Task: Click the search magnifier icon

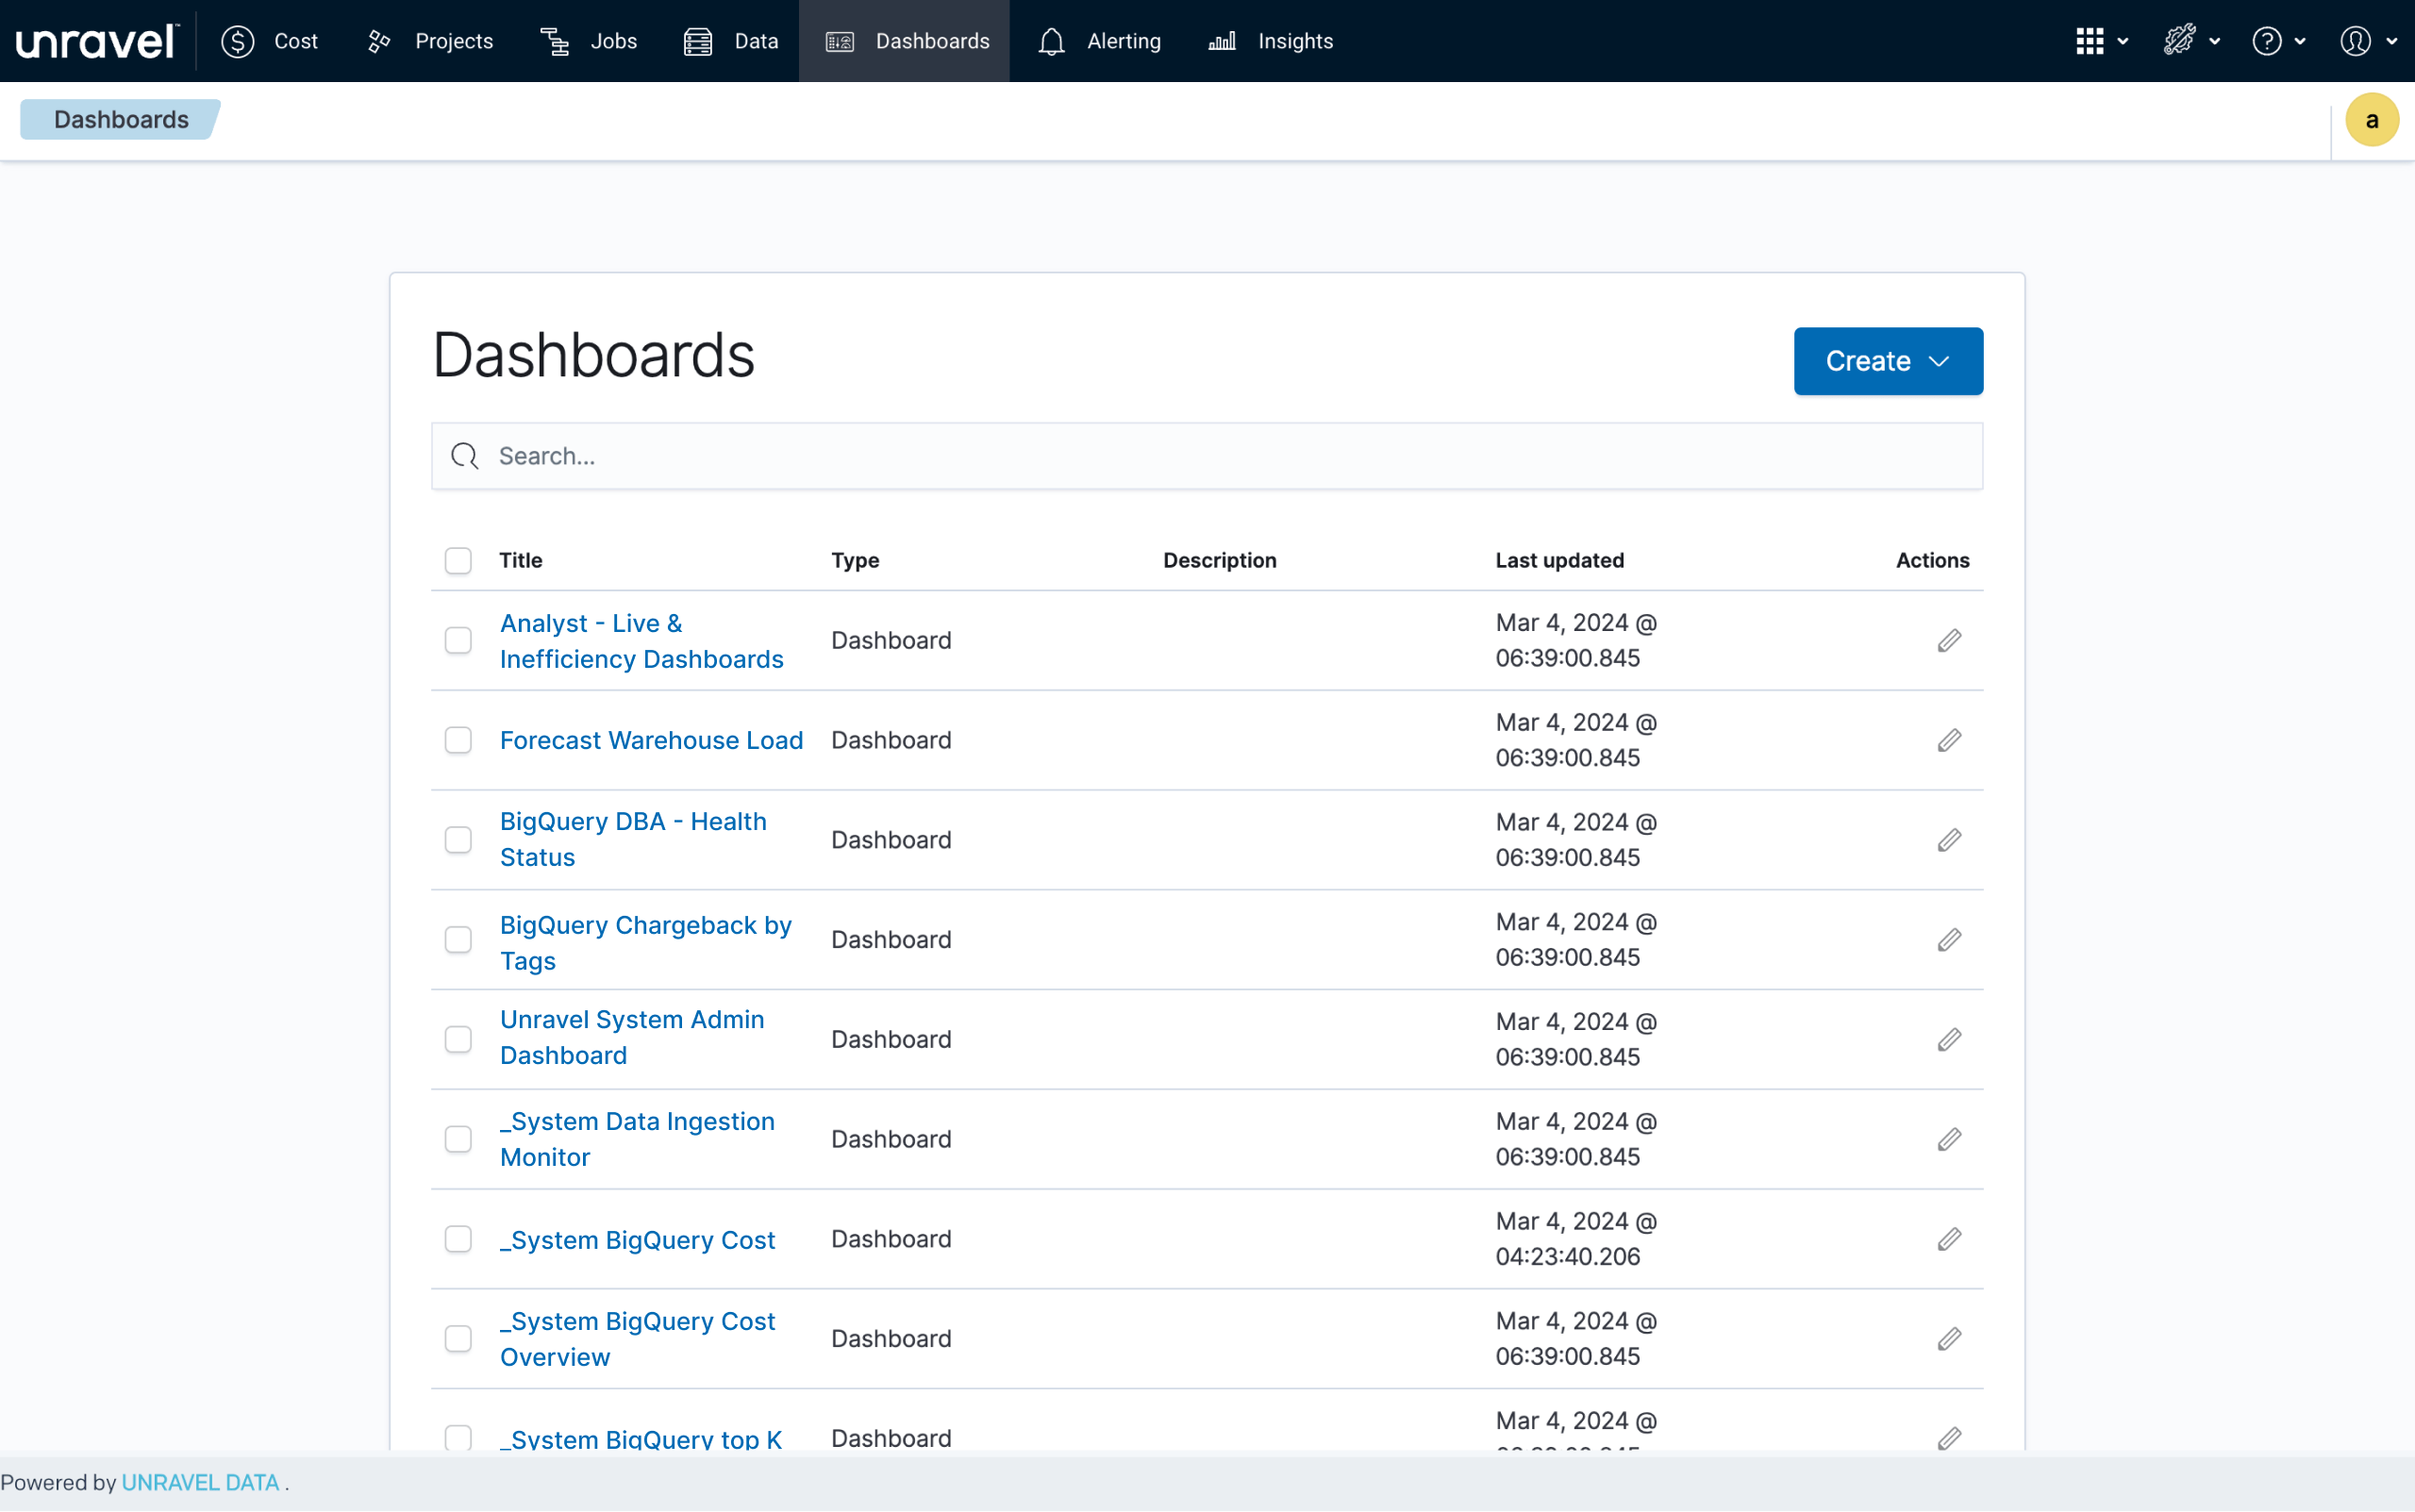Action: tap(464, 456)
